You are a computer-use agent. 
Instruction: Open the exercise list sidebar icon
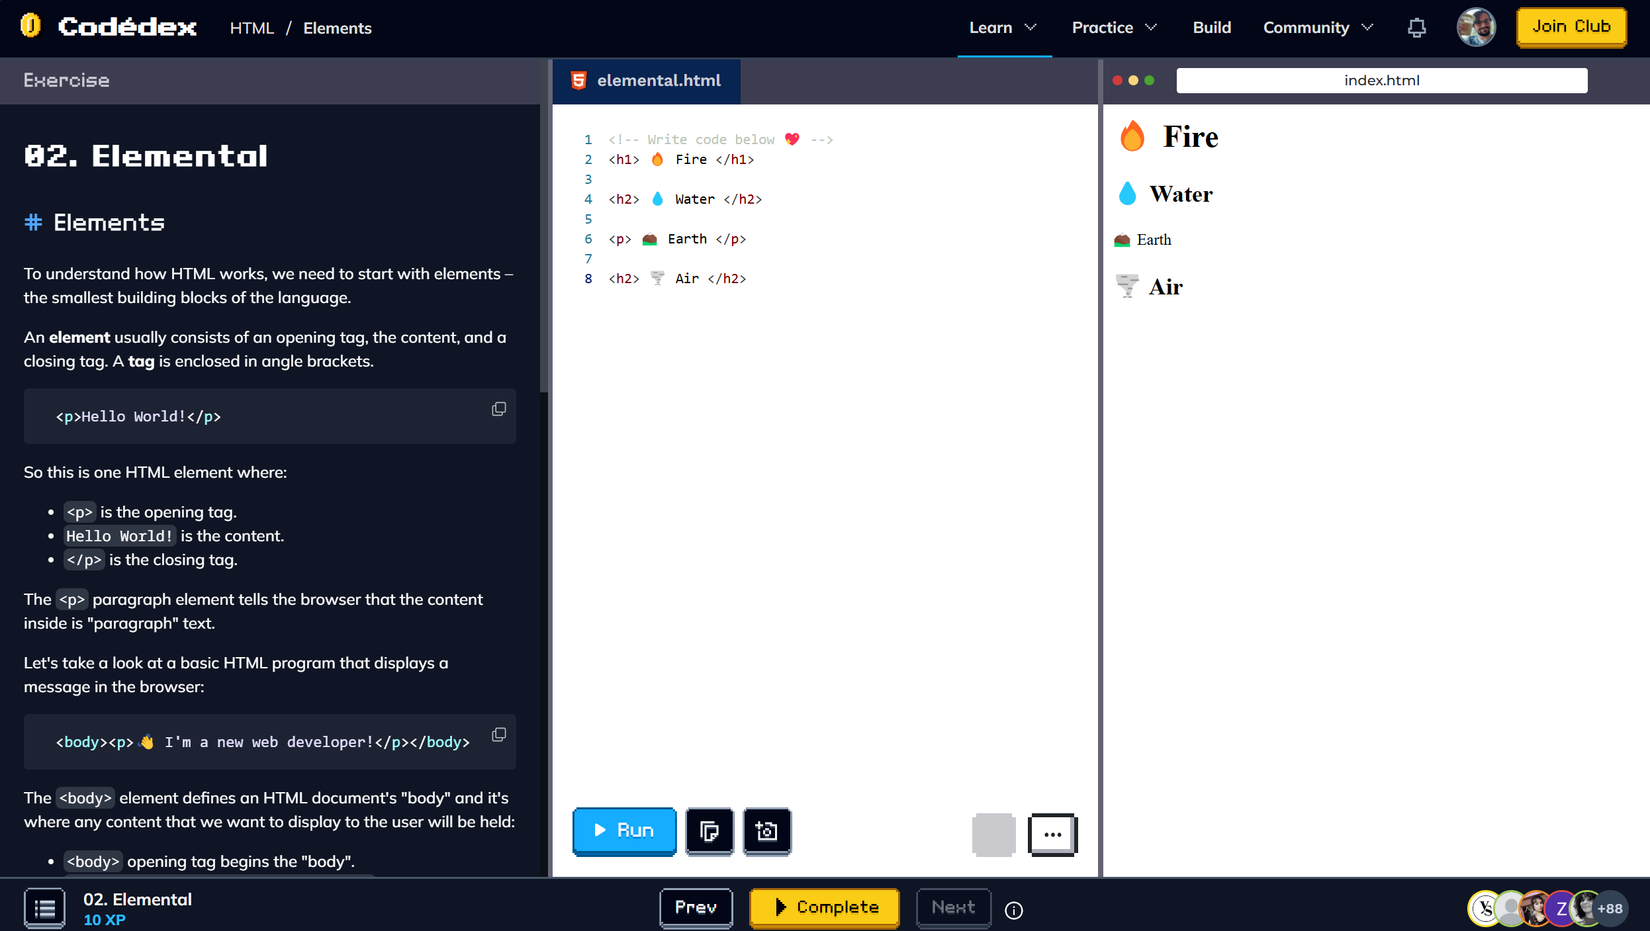pyautogui.click(x=44, y=907)
